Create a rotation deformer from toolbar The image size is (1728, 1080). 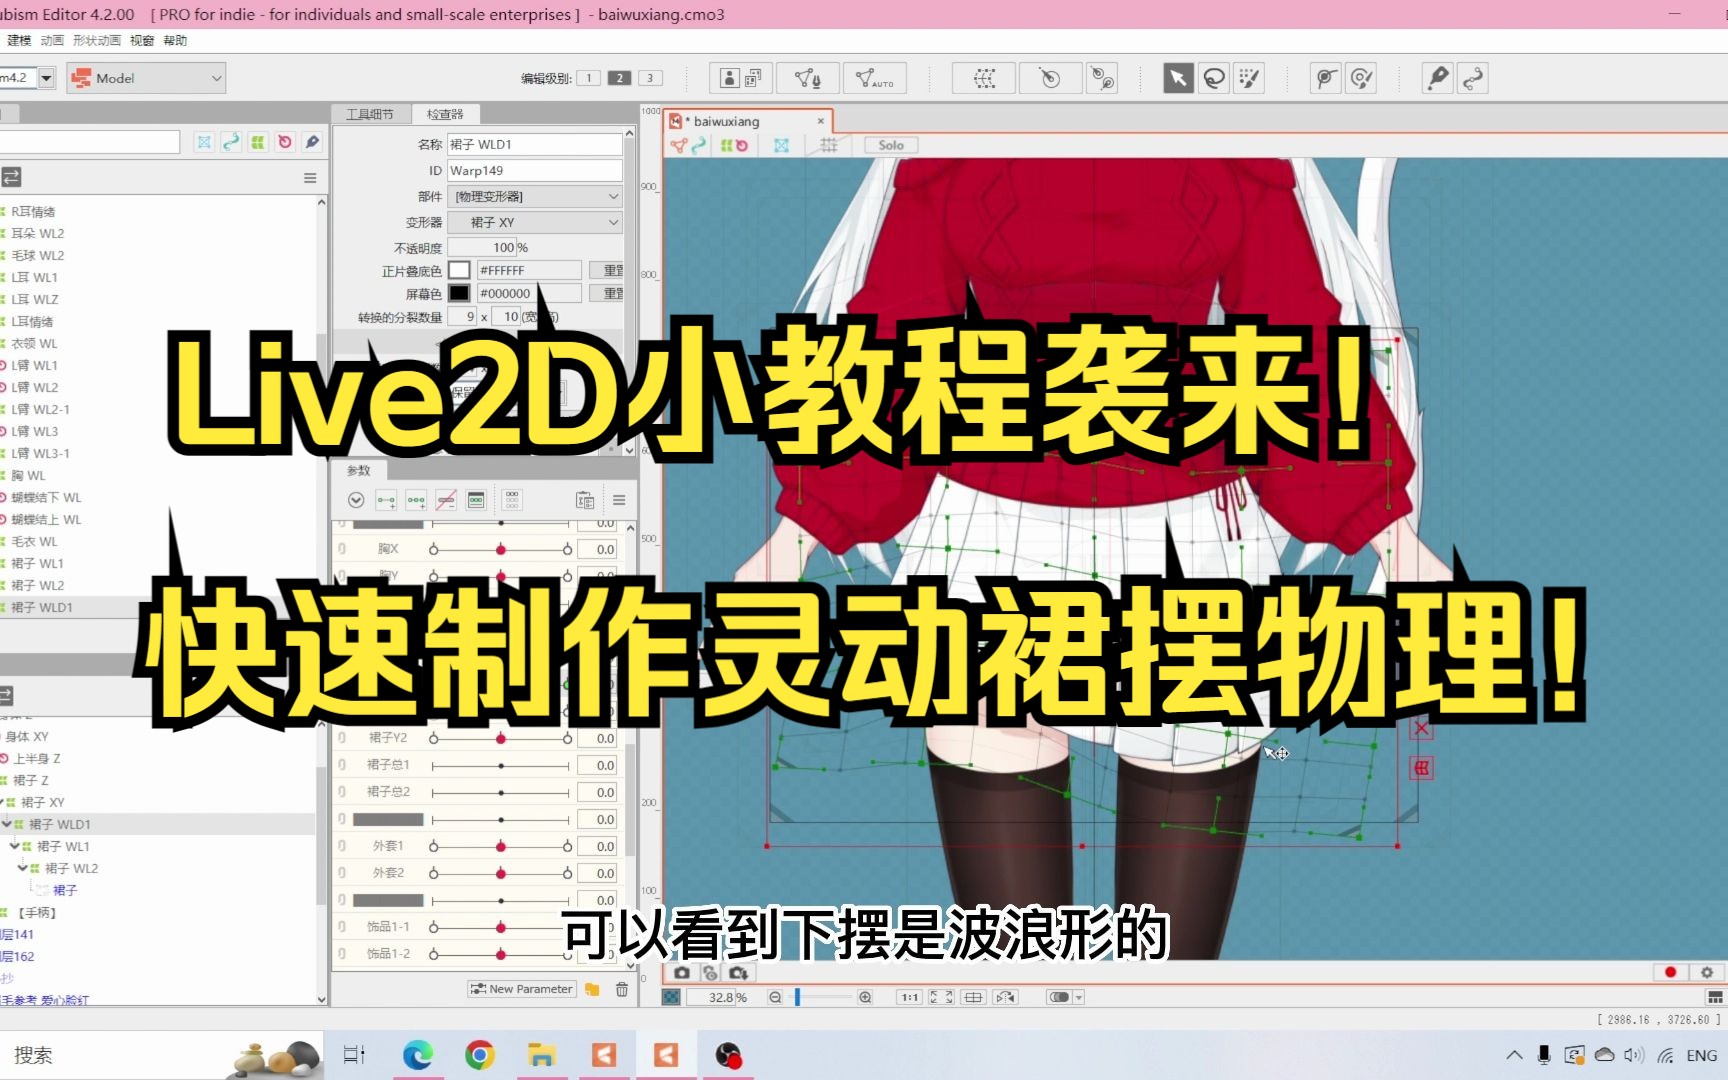1049,78
